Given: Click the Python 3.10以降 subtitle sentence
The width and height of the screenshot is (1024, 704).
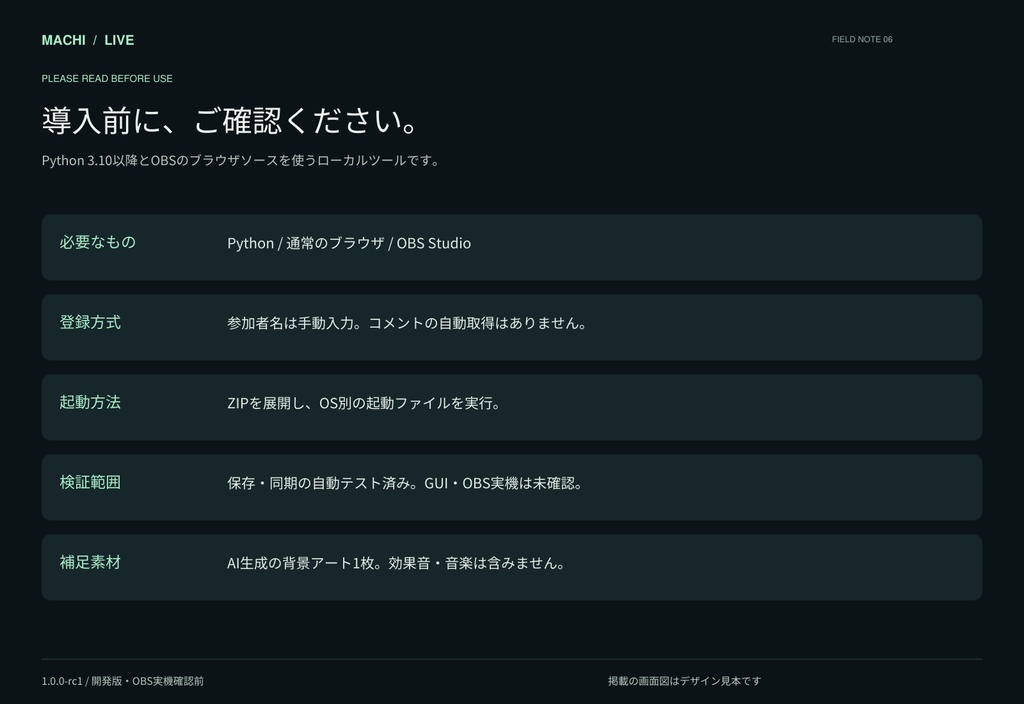Looking at the screenshot, I should coord(242,160).
